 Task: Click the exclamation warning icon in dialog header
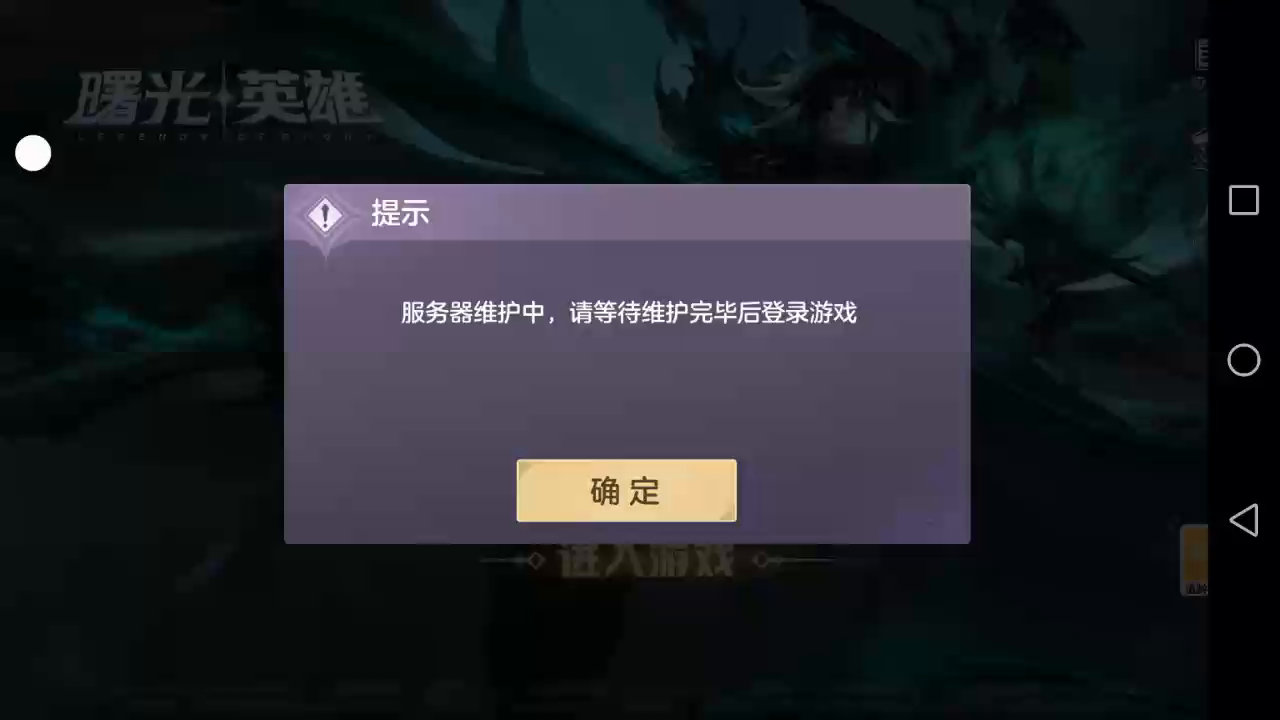(x=324, y=214)
